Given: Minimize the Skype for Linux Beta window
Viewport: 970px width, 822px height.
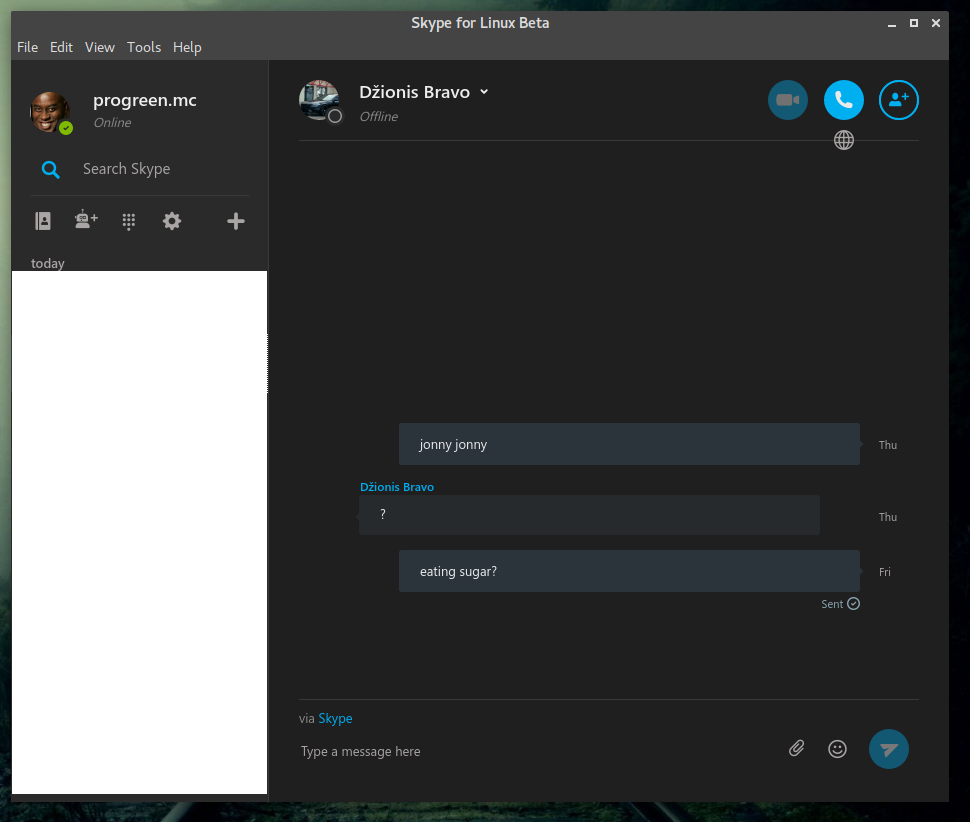Looking at the screenshot, I should [x=891, y=24].
